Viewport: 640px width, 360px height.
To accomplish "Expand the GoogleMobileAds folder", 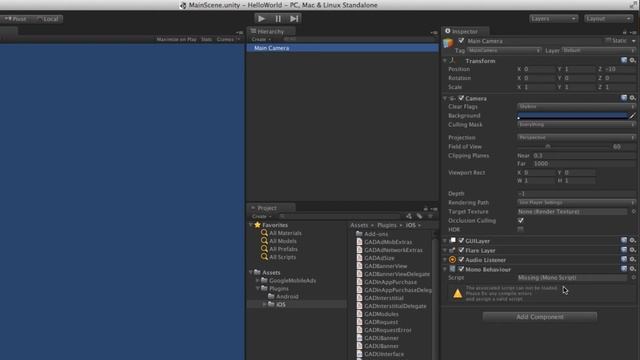I will [258, 280].
